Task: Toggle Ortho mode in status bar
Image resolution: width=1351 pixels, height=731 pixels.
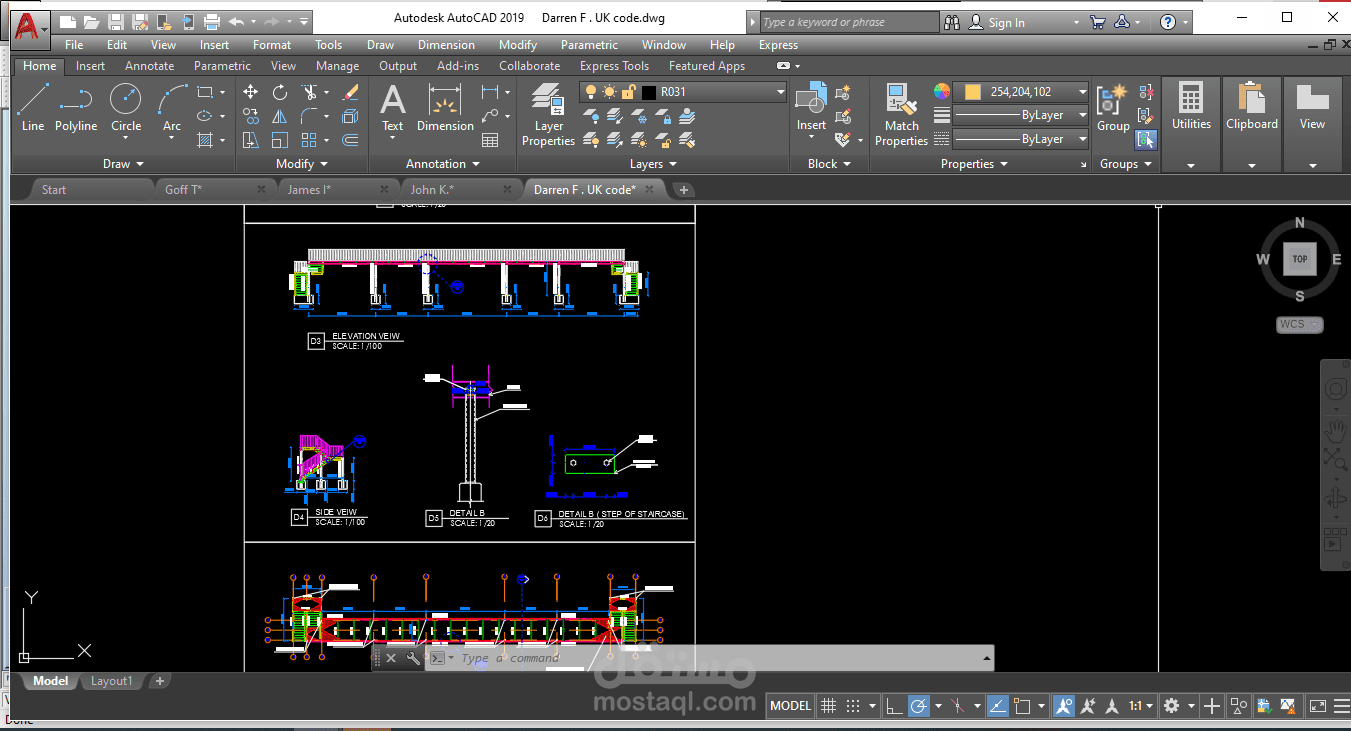Action: (x=894, y=706)
